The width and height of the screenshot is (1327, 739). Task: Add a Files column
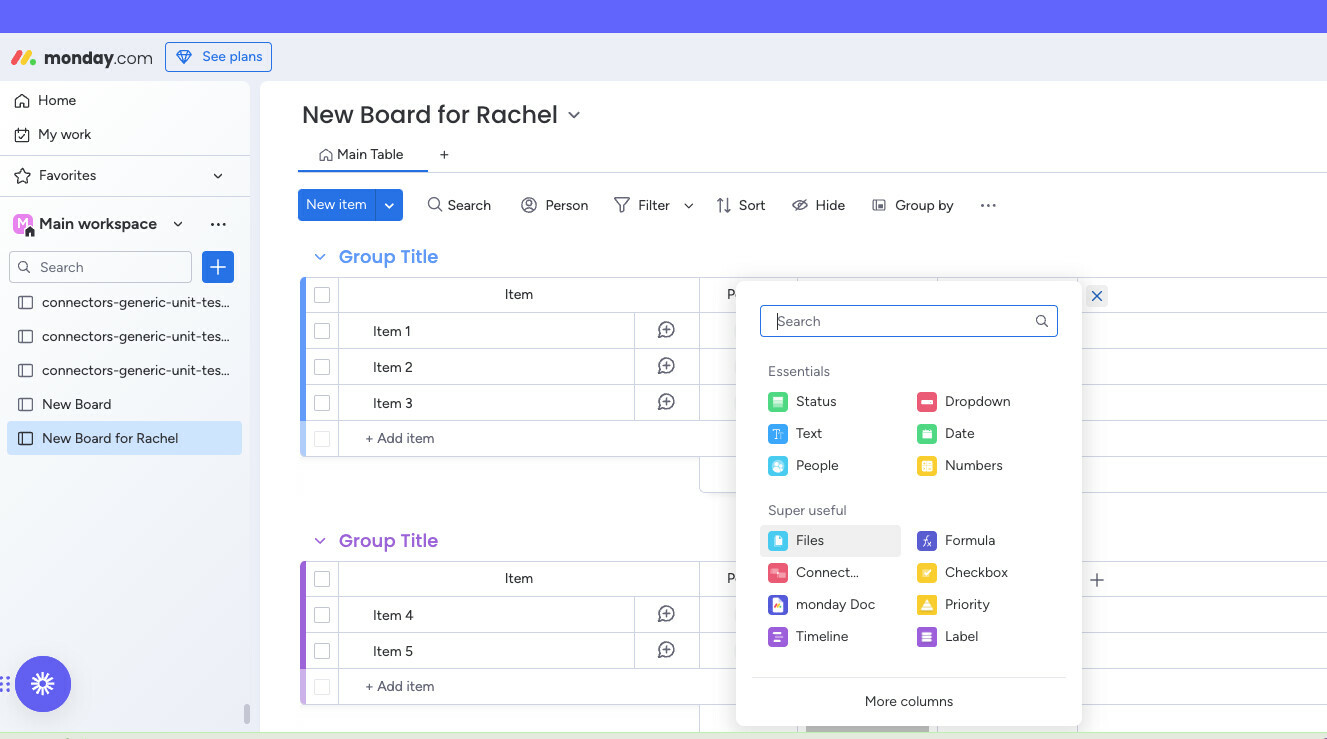click(830, 540)
